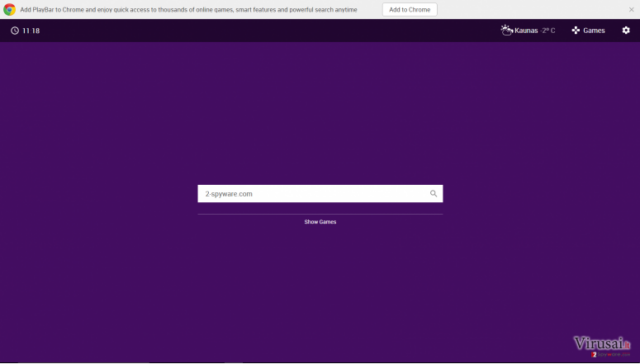Click the Kaunas city label
Screen dimensions: 640x364
click(x=526, y=31)
